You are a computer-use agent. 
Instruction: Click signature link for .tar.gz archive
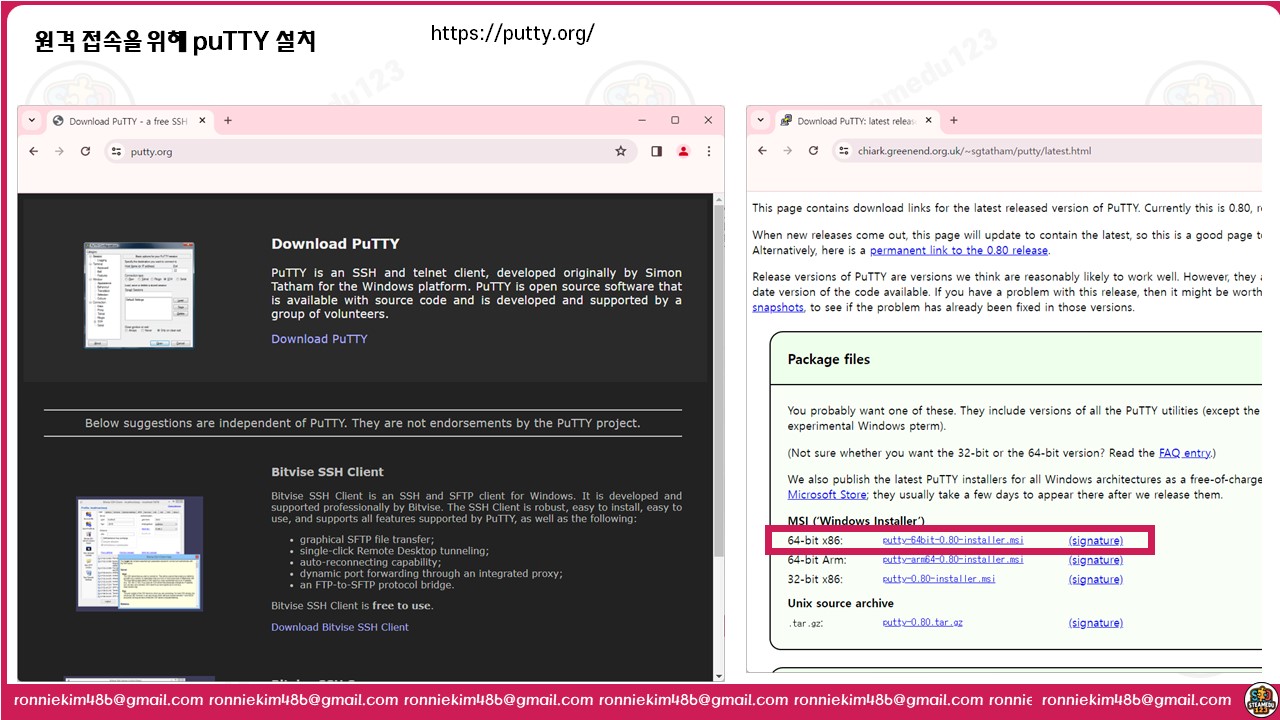(1096, 622)
